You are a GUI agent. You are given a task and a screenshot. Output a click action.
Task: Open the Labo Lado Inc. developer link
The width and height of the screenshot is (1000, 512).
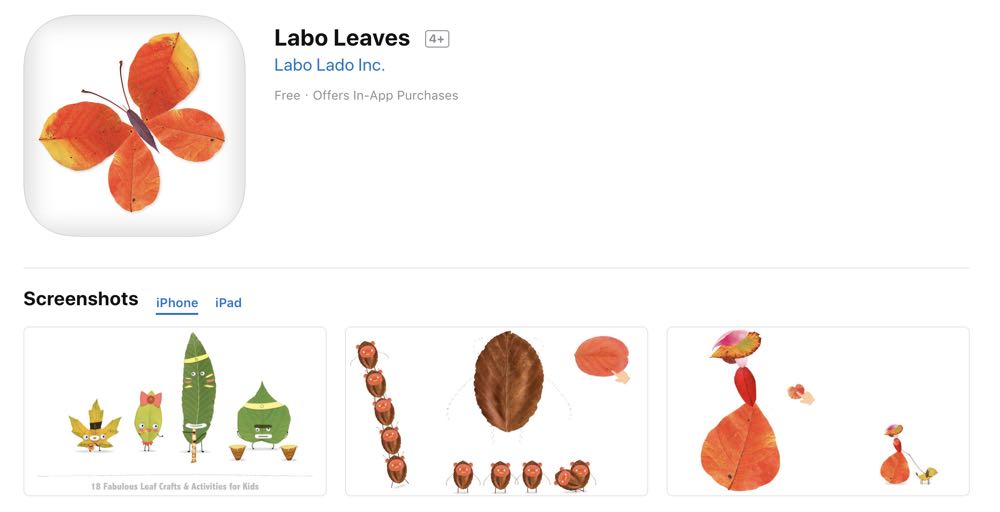point(329,65)
